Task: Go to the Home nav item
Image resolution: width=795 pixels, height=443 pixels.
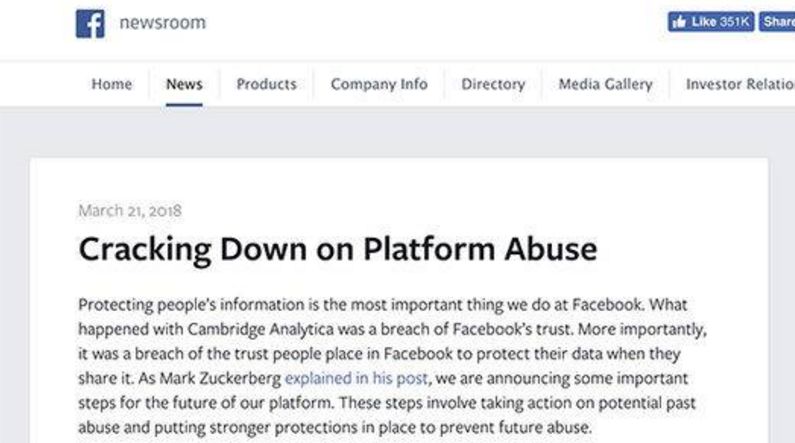Action: (111, 84)
